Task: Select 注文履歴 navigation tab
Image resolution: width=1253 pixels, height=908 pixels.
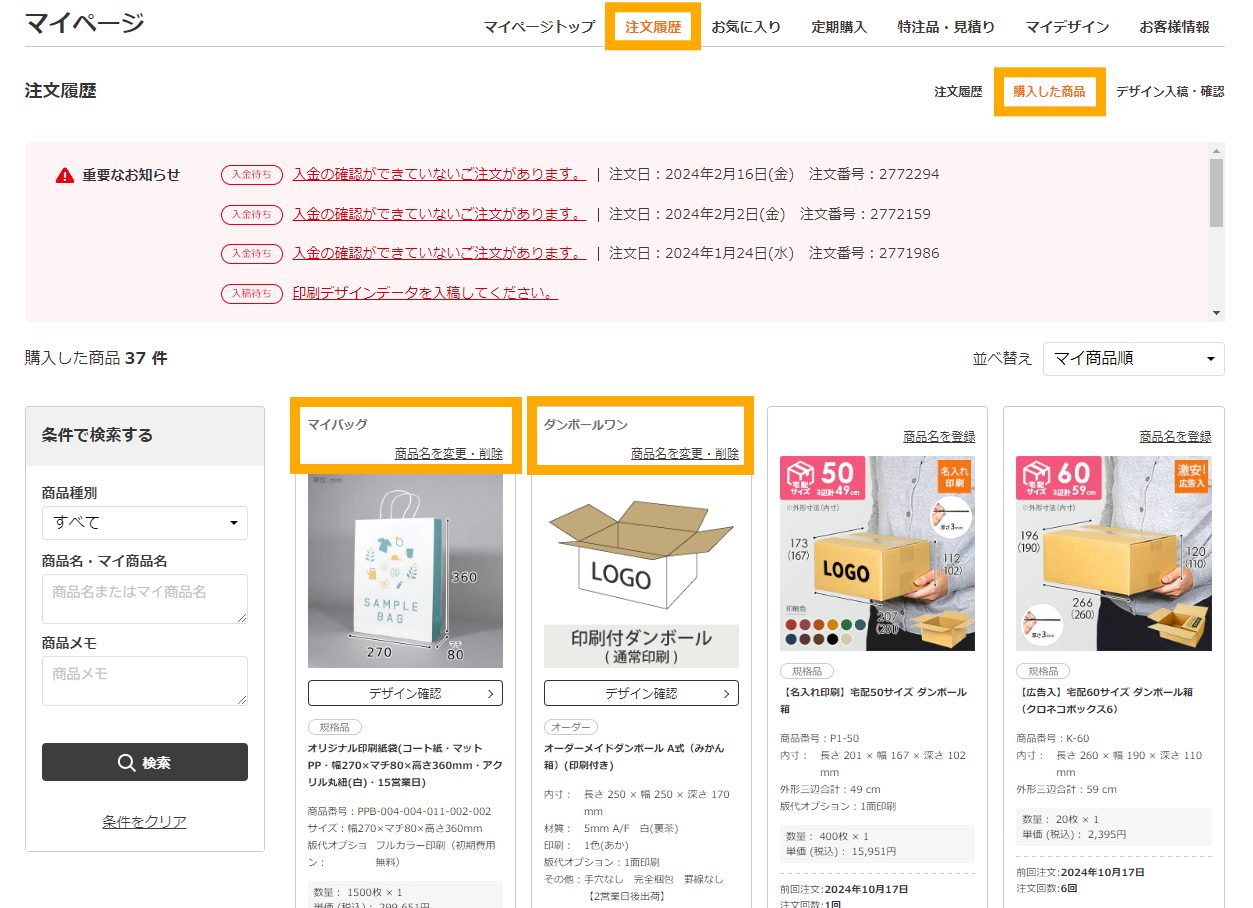Action: 653,27
